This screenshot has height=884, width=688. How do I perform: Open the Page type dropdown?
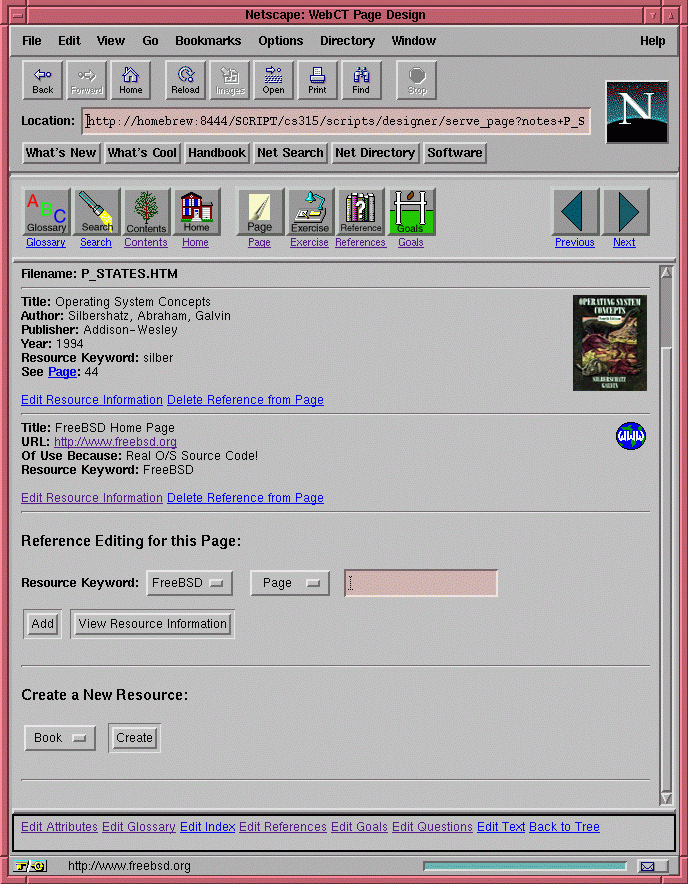coord(289,583)
